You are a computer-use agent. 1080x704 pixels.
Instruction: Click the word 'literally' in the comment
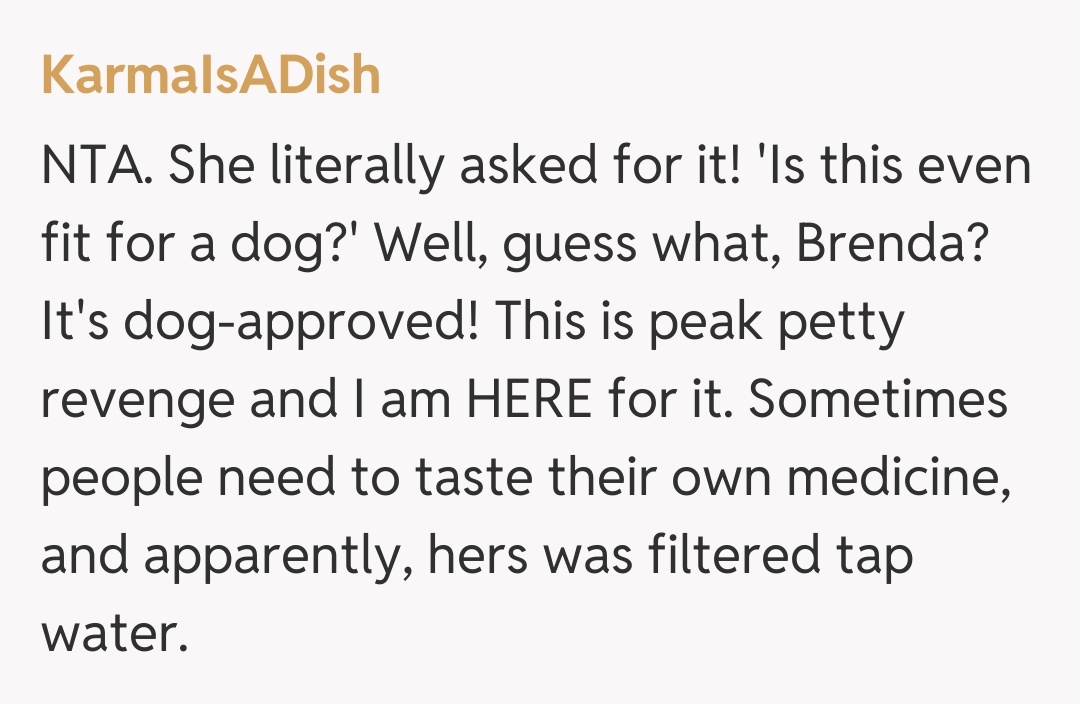pos(360,167)
